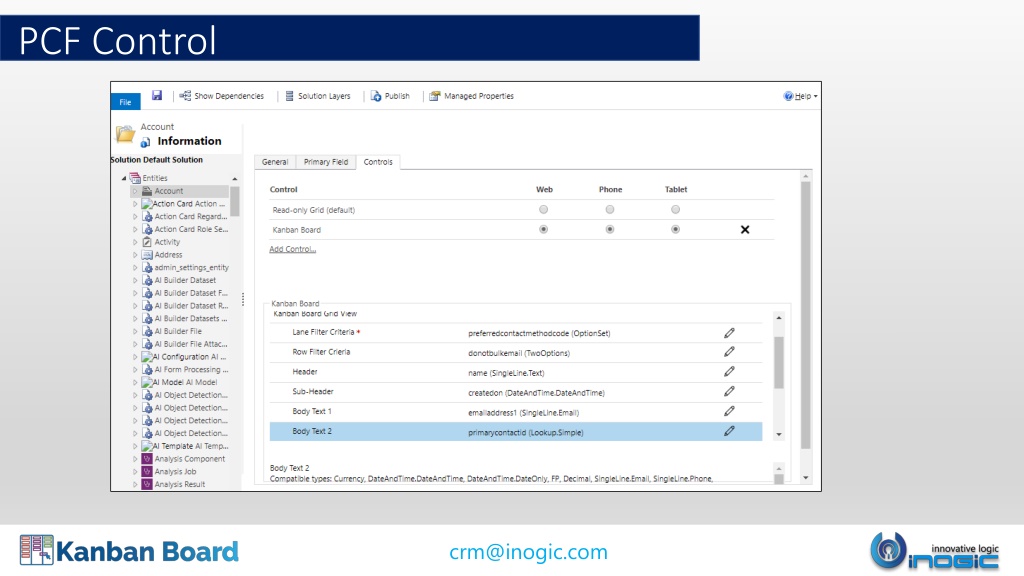Viewport: 1024px width, 576px height.
Task: Expand the AI Model AI Model node
Action: [x=135, y=382]
